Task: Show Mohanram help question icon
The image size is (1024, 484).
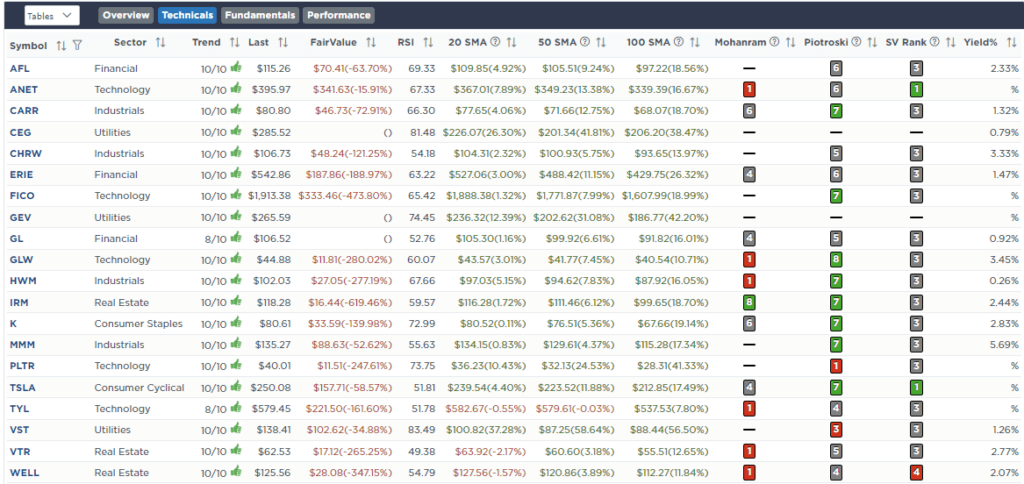Action: click(775, 42)
